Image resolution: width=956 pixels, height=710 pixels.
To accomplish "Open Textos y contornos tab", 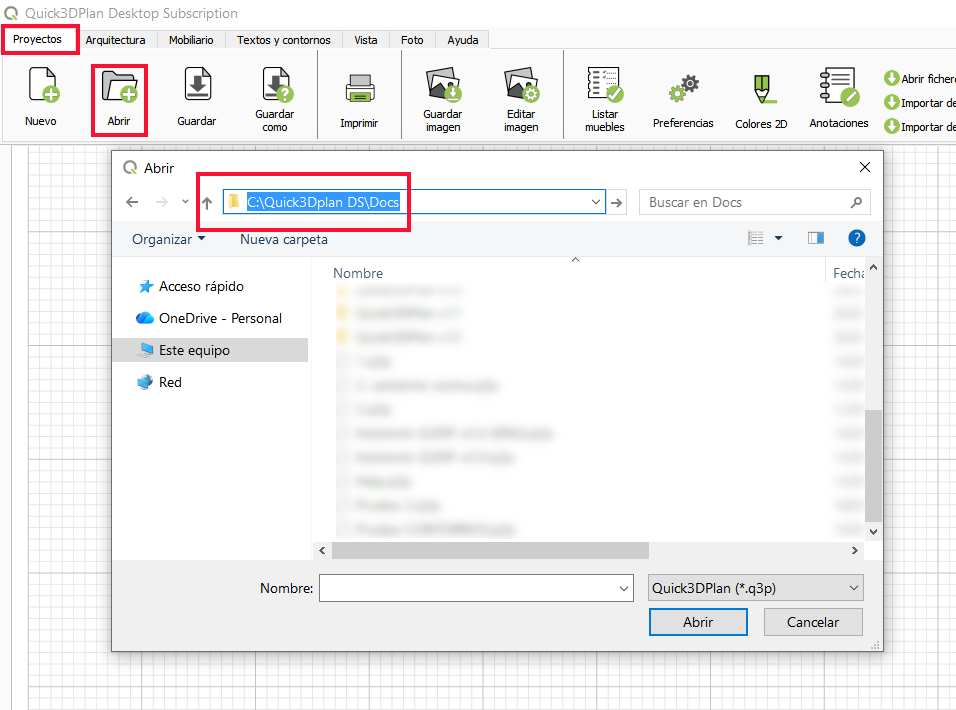I will coord(284,40).
